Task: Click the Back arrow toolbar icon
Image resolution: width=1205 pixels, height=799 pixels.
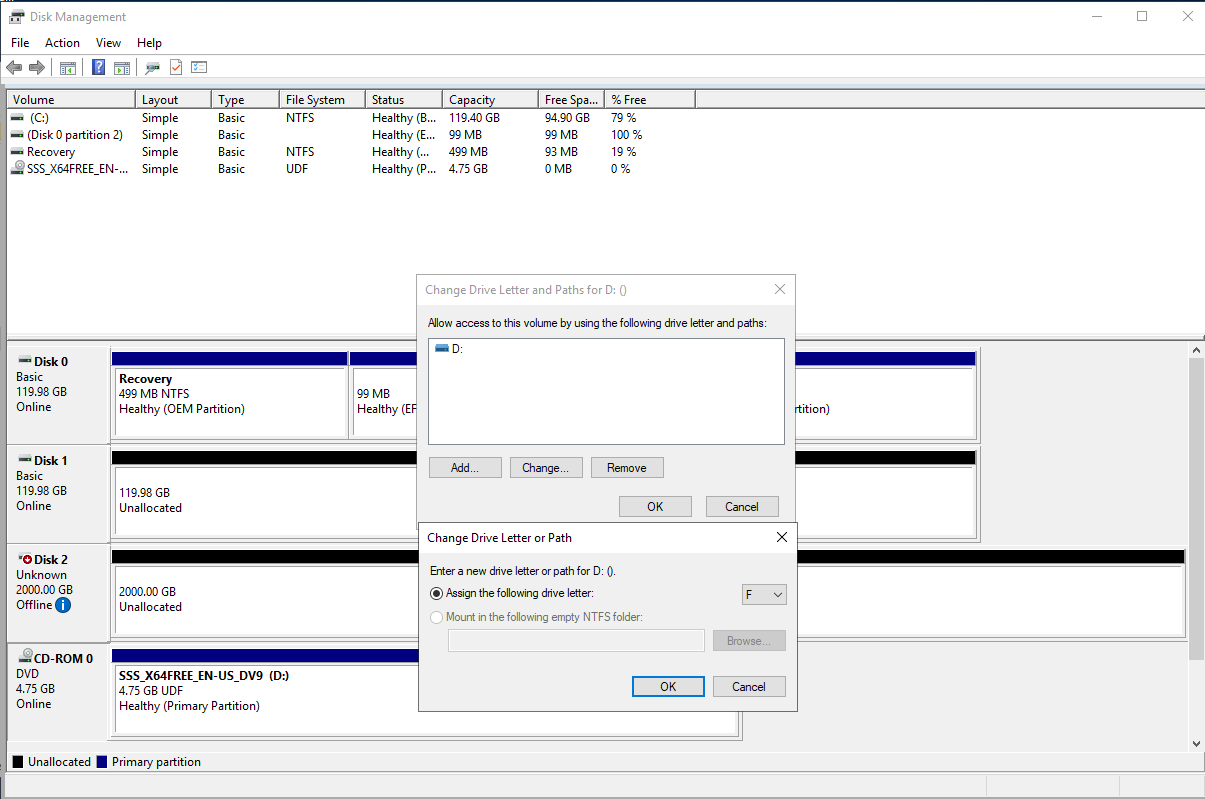Action: 14,68
